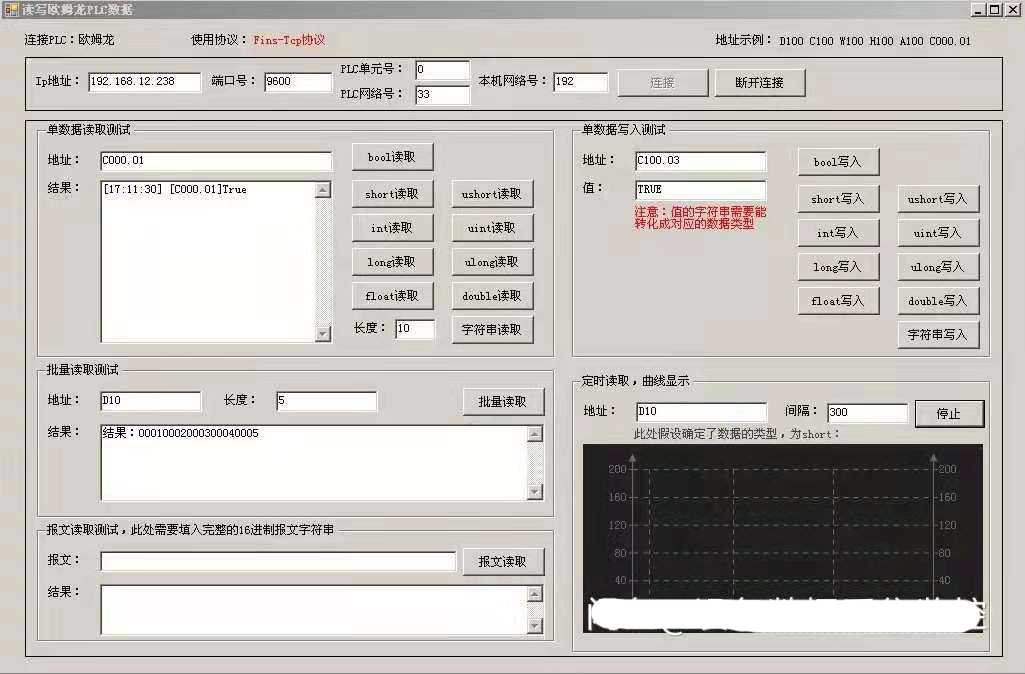Screen dimensions: 1025x674
Task: Click the 间隔 interval field showing 300
Action: pos(867,413)
